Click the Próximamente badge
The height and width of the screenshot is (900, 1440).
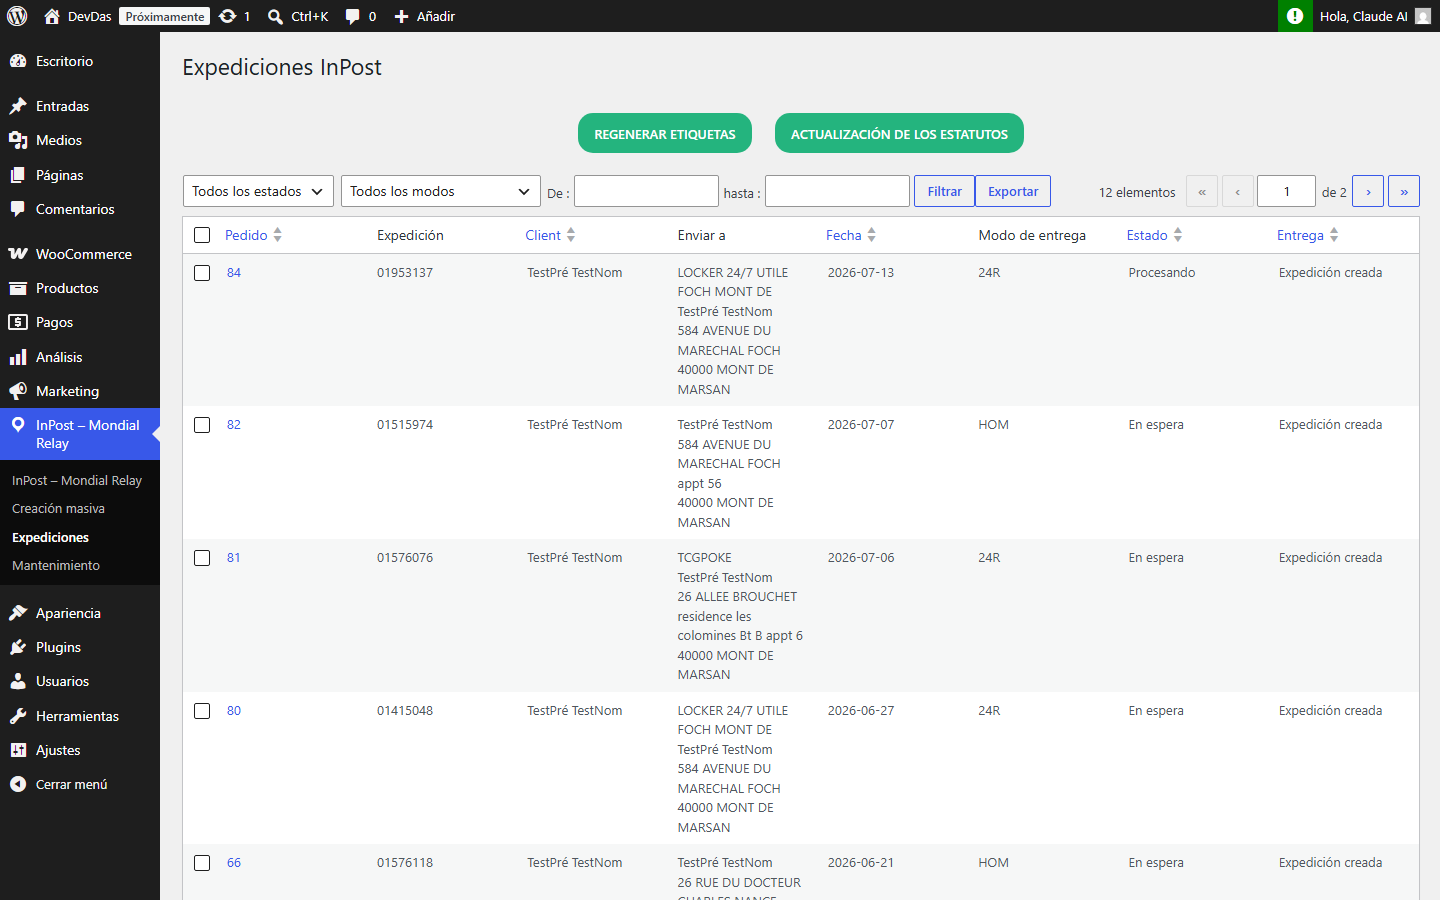[x=165, y=16]
